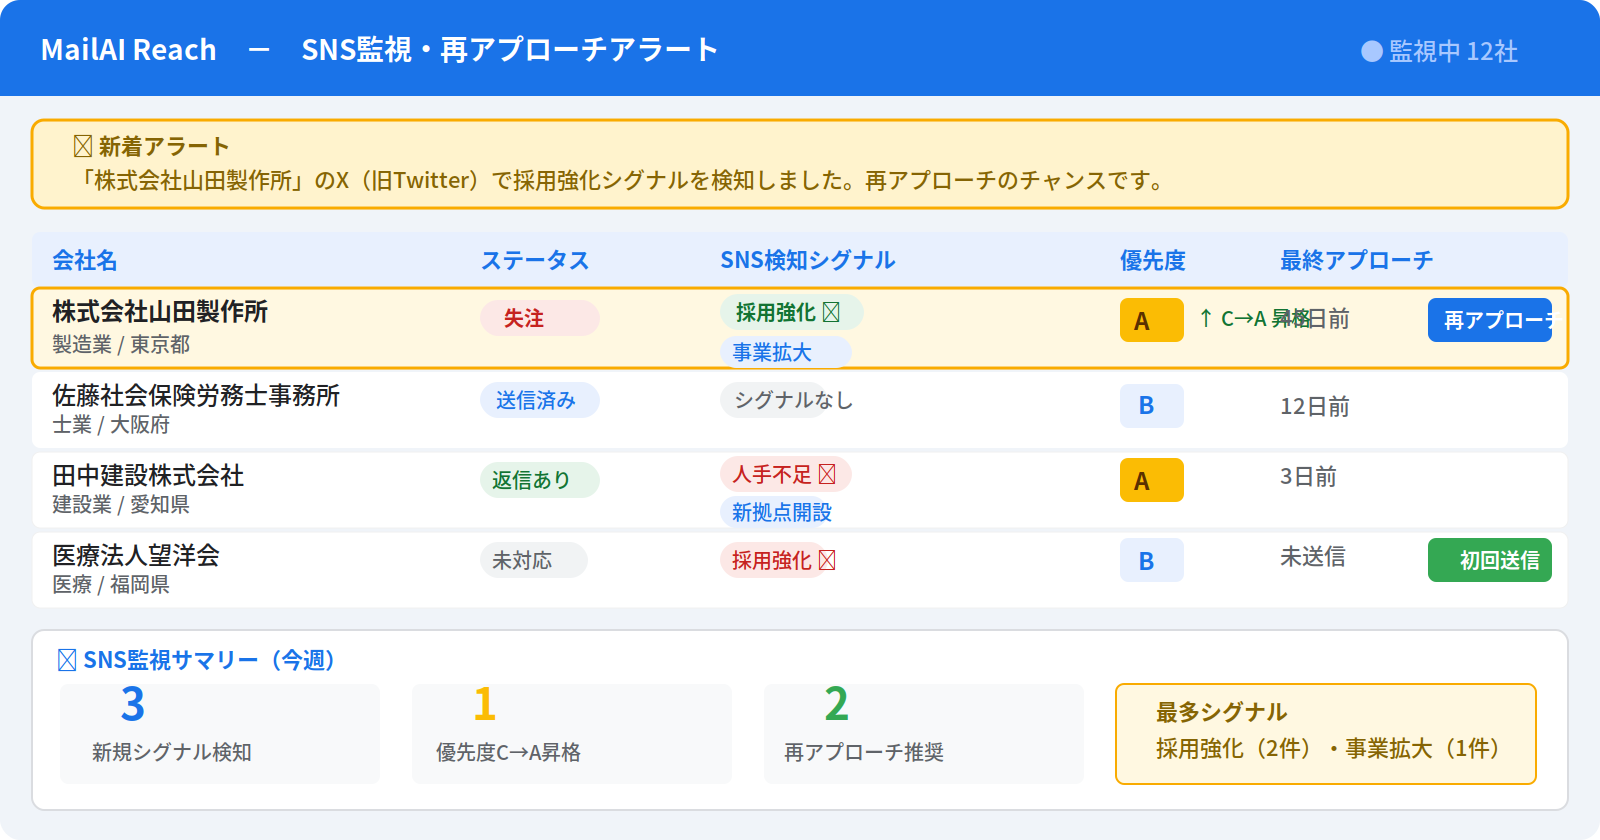1600x840 pixels.
Task: Click the monitoring status dot in header
Action: pyautogui.click(x=1372, y=51)
